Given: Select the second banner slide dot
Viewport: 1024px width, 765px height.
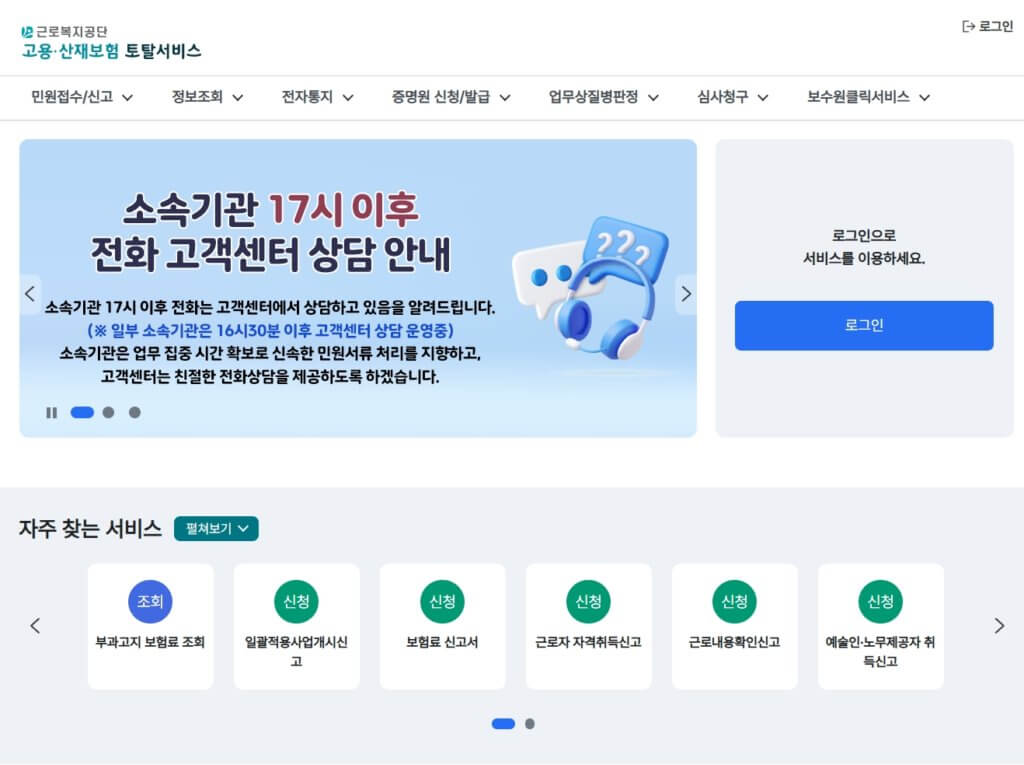Looking at the screenshot, I should tap(108, 412).
